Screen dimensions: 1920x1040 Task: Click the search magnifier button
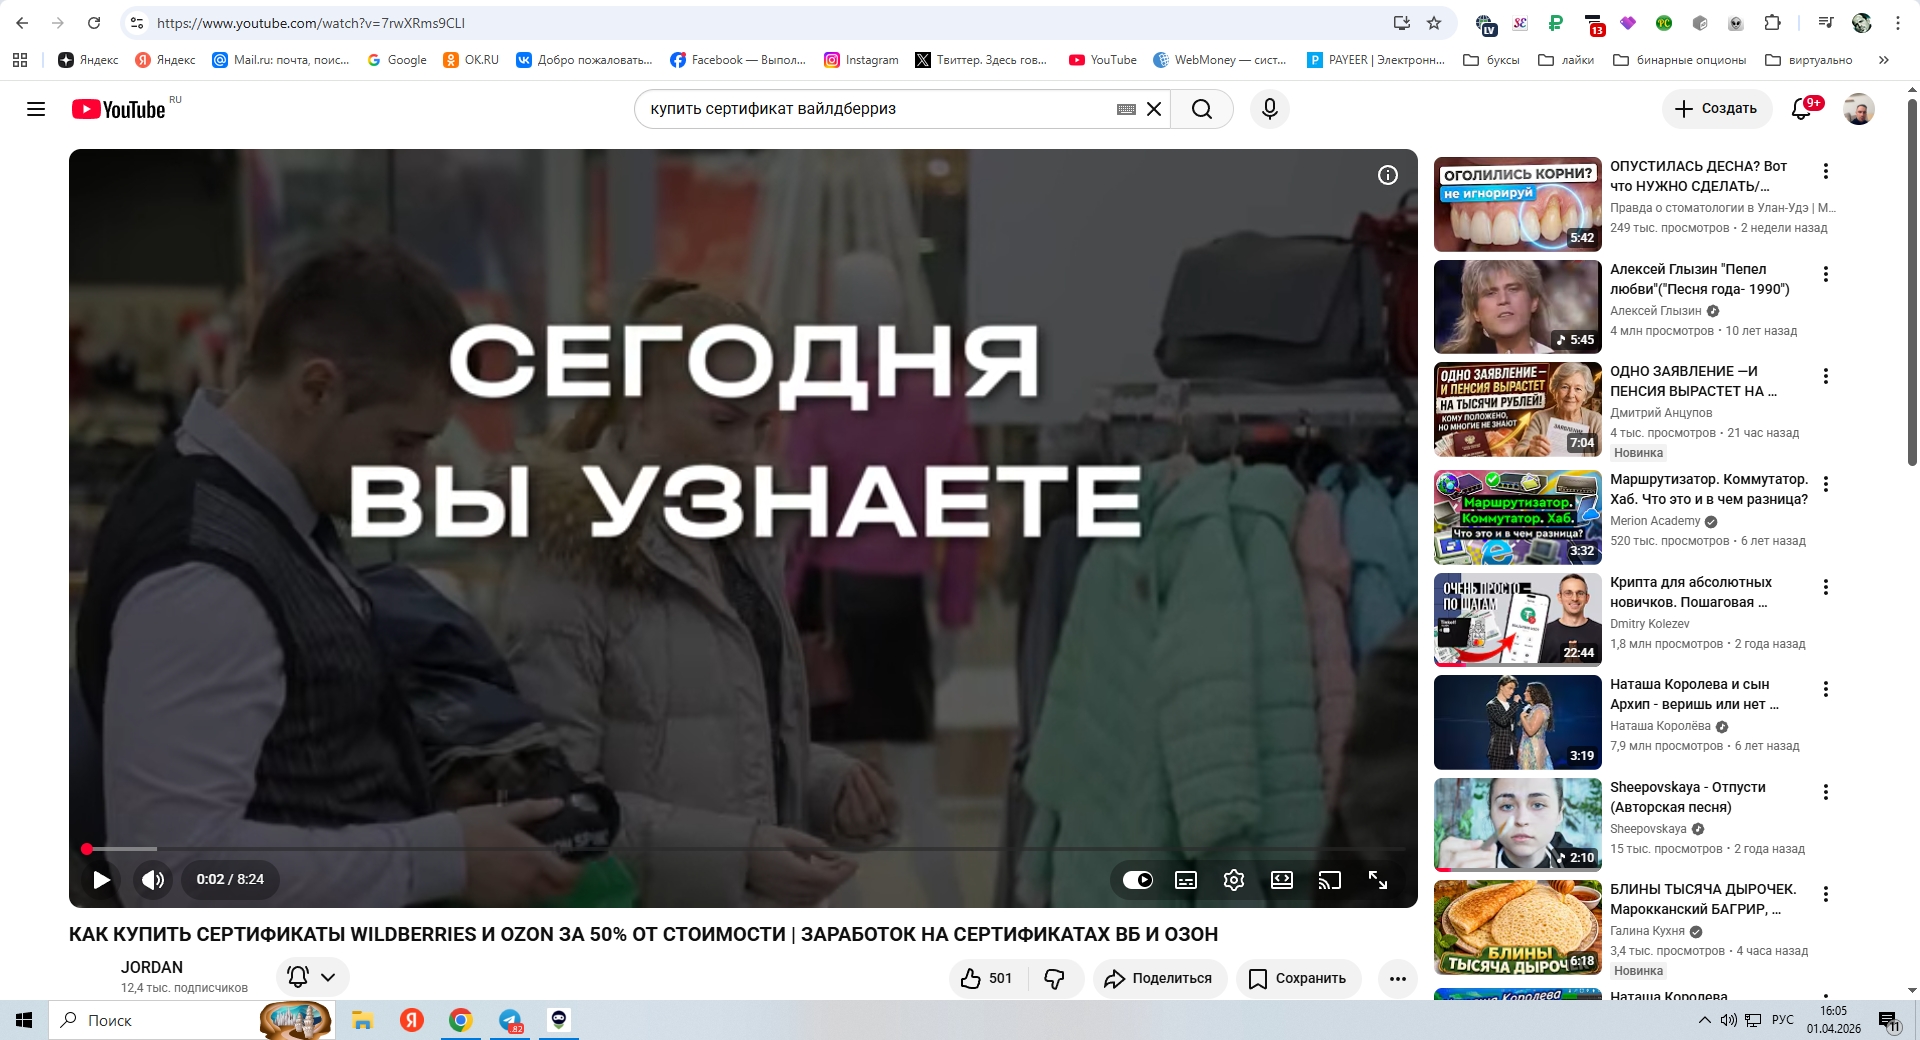[x=1202, y=109]
